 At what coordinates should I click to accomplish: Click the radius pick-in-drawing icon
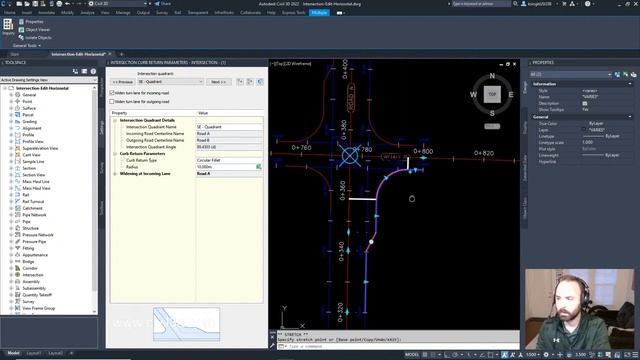tap(258, 167)
